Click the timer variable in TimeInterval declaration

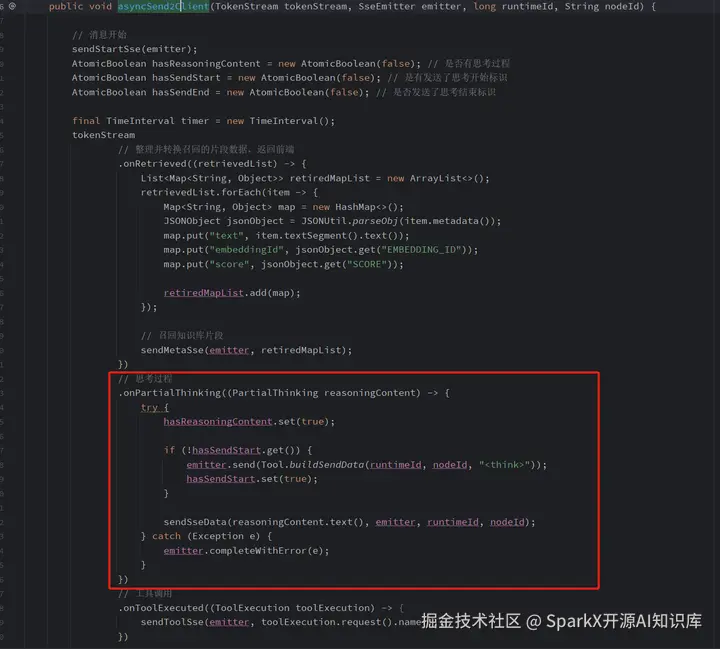195,121
